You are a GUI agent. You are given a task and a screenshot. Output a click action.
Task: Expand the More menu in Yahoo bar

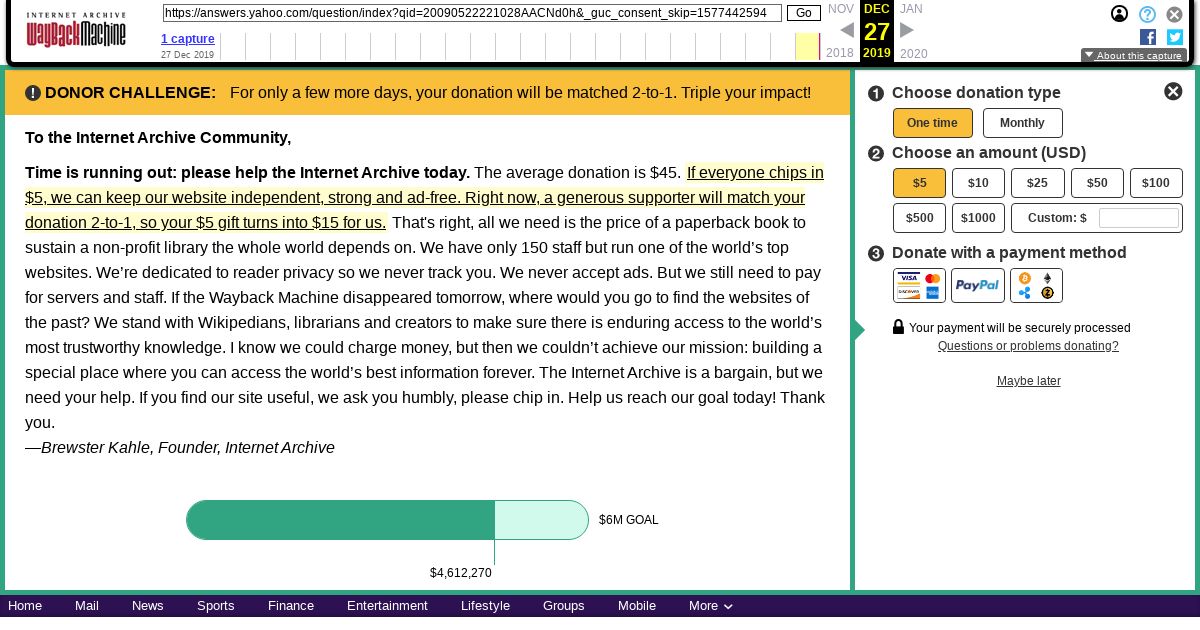[710, 606]
